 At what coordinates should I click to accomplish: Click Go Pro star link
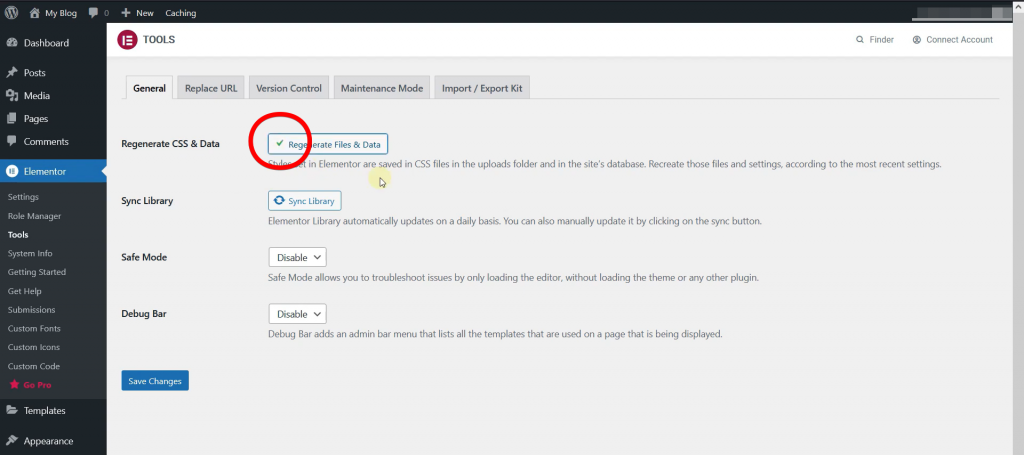[x=30, y=385]
